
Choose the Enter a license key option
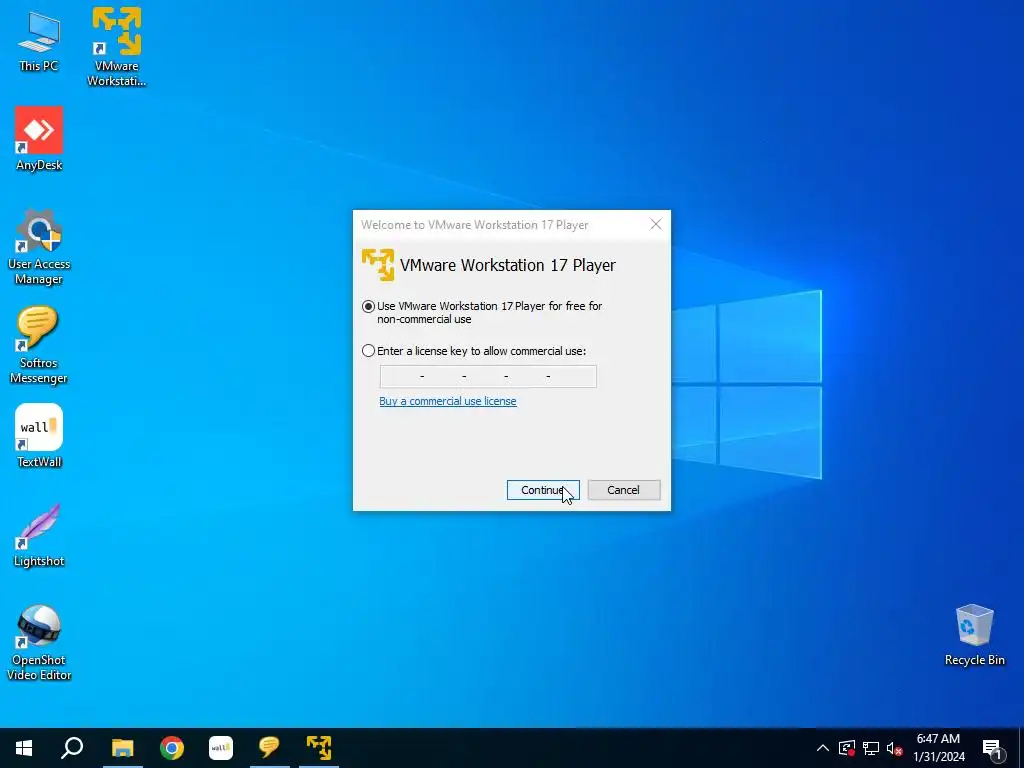point(368,351)
